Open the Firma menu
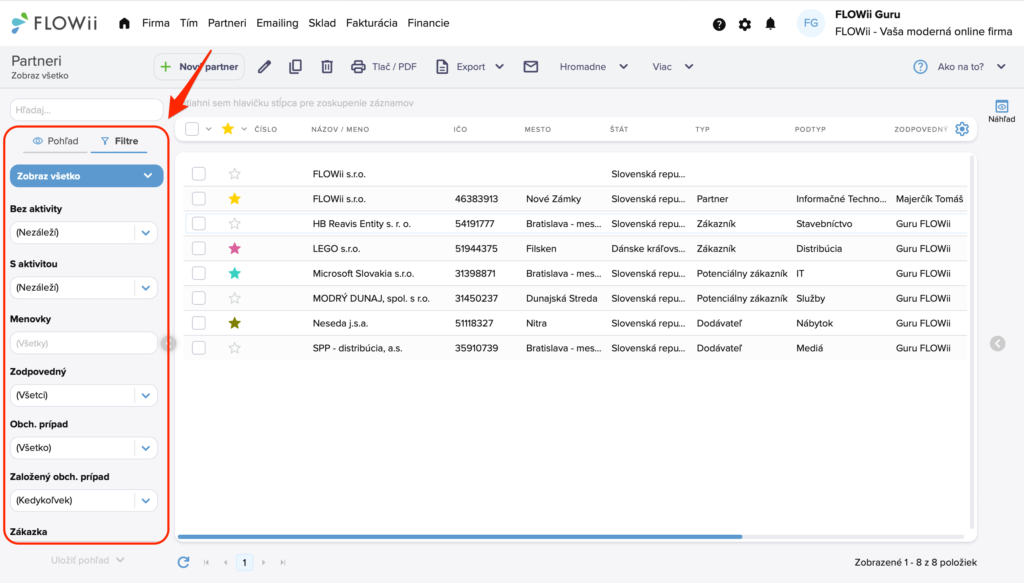 click(x=155, y=24)
